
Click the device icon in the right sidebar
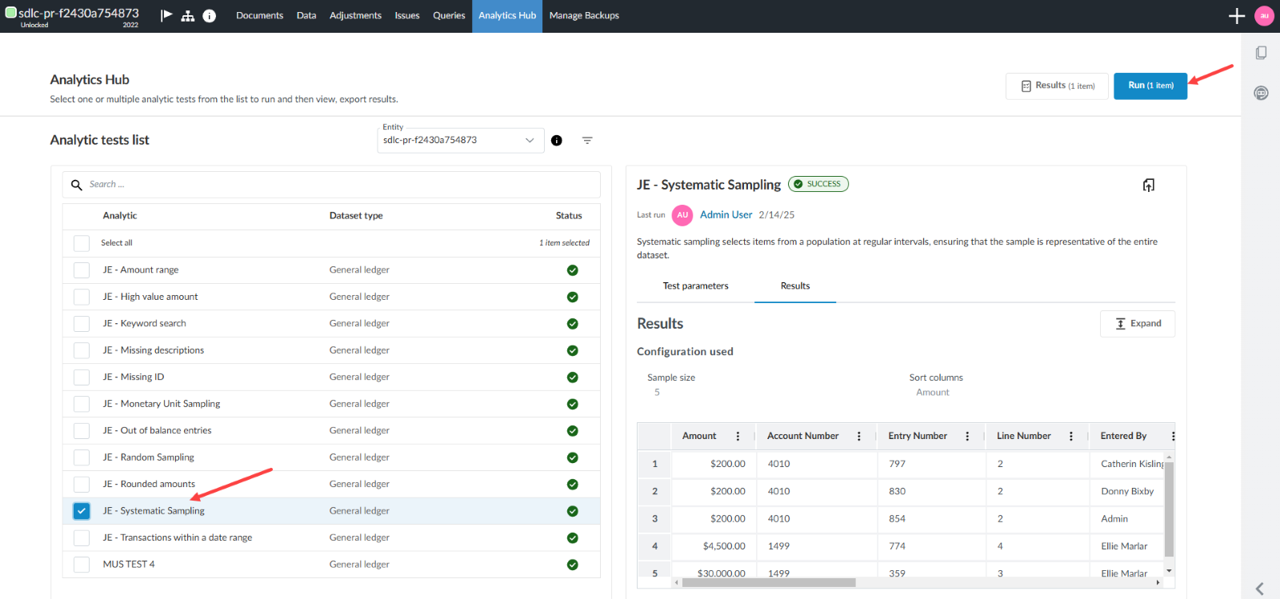pyautogui.click(x=1261, y=52)
